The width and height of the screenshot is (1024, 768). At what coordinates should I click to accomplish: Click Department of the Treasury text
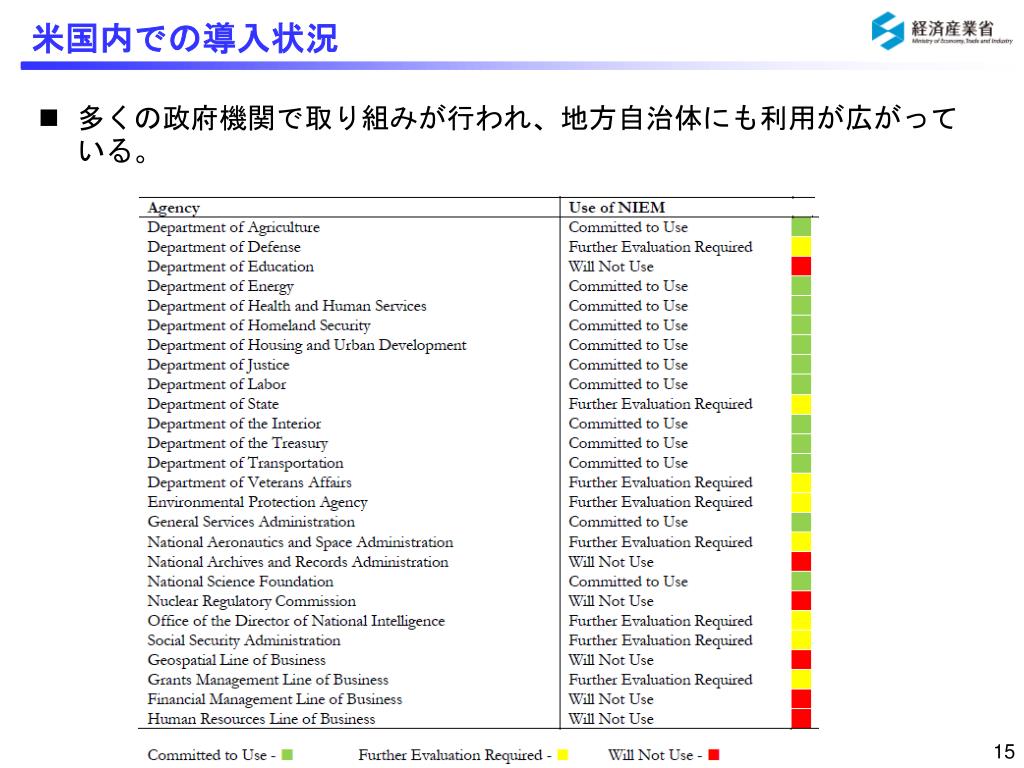click(238, 443)
